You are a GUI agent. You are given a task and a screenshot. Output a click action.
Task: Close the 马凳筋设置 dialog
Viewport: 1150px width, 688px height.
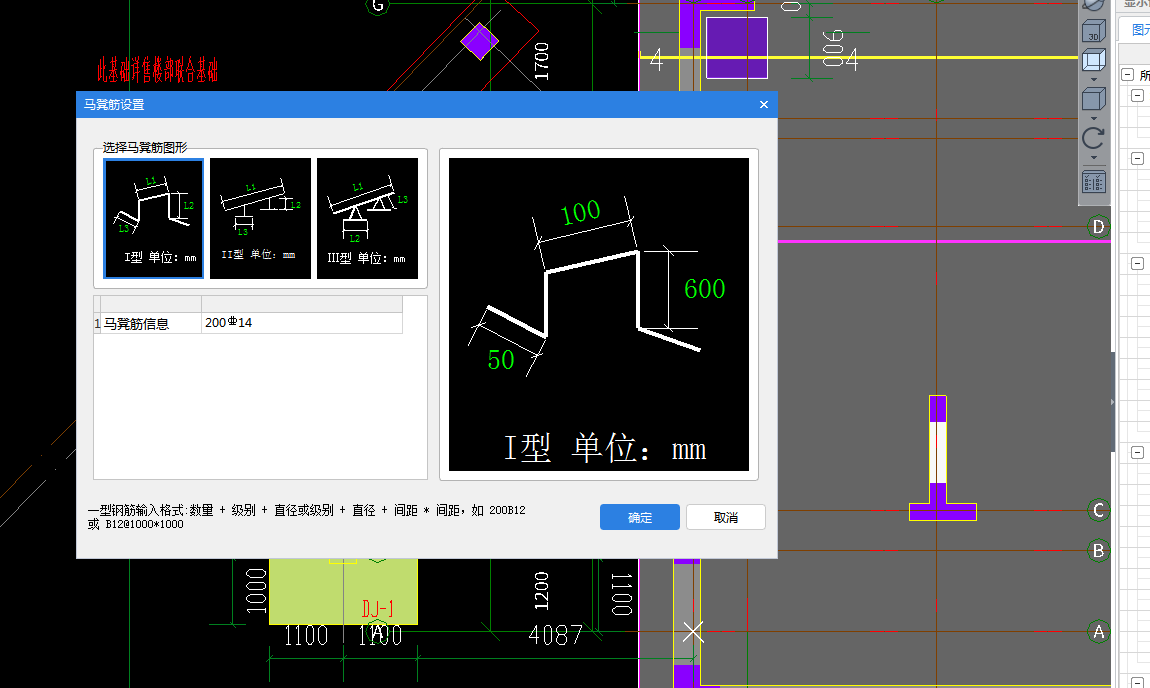pos(764,105)
